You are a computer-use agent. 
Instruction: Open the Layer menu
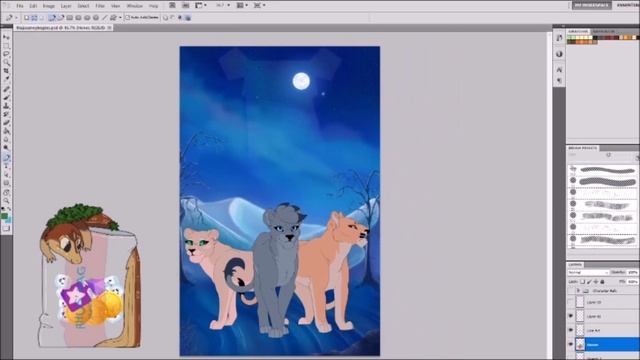tap(66, 6)
